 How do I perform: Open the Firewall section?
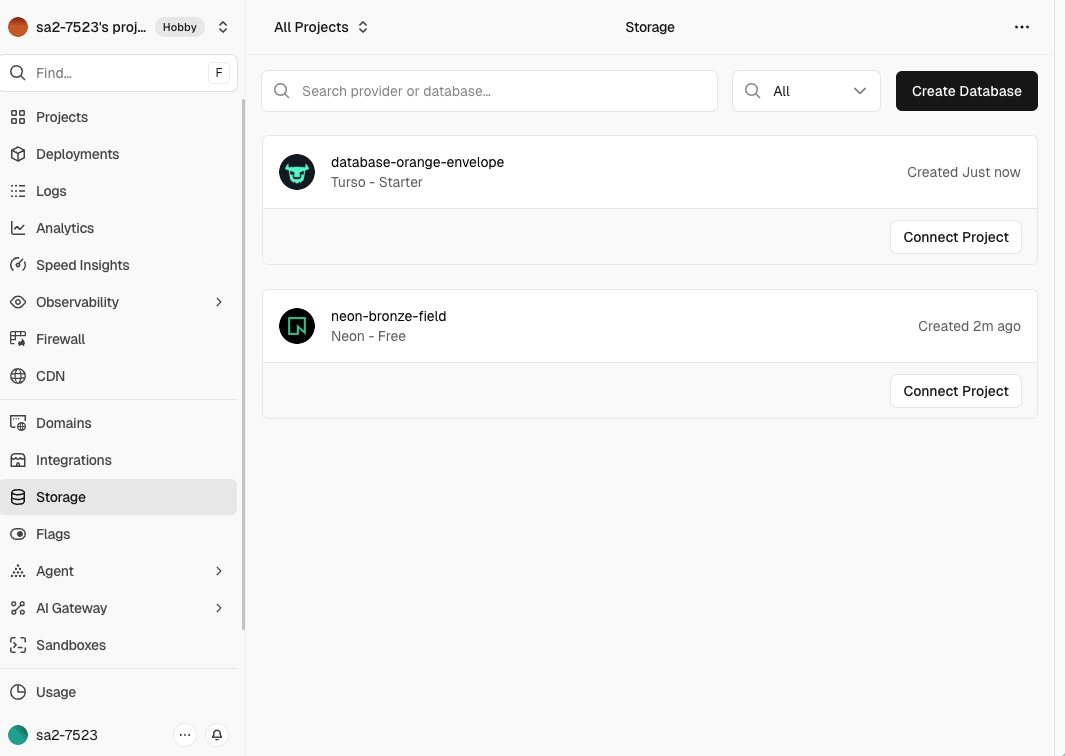click(x=60, y=339)
